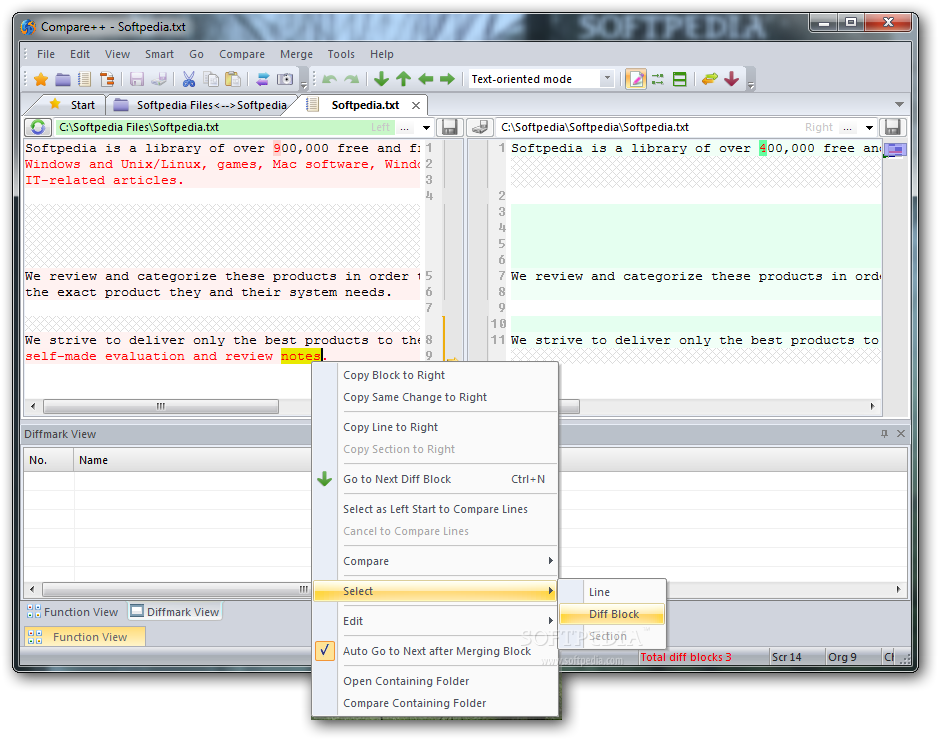
Task: Click the last toolbar overflow options arrow
Action: [x=751, y=84]
